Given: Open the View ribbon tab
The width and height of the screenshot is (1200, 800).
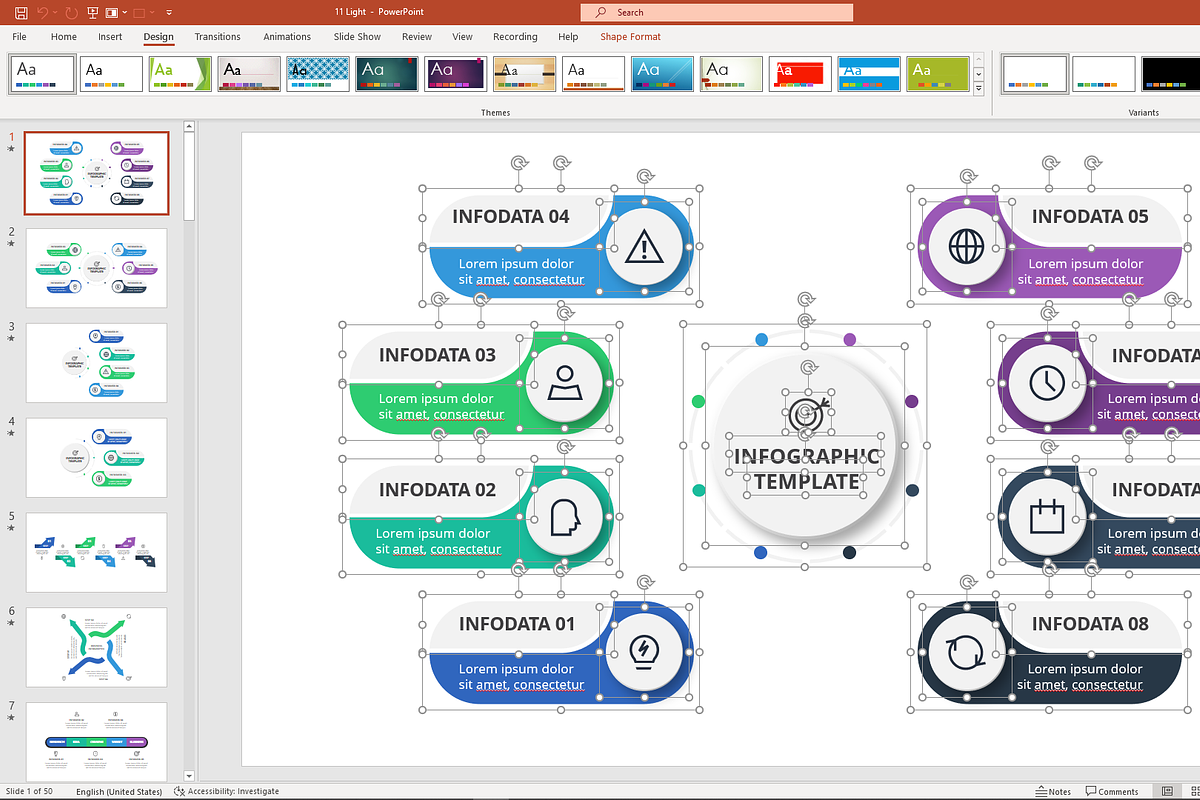Looking at the screenshot, I should [462, 37].
